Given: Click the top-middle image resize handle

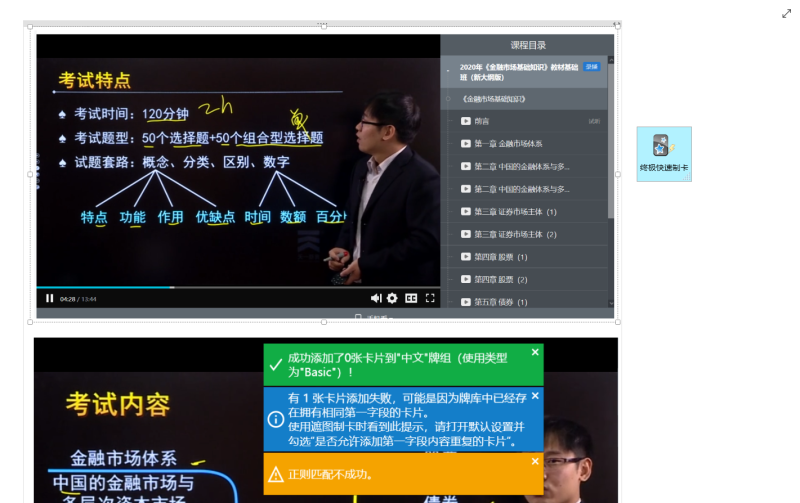Looking at the screenshot, I should [x=324, y=26].
